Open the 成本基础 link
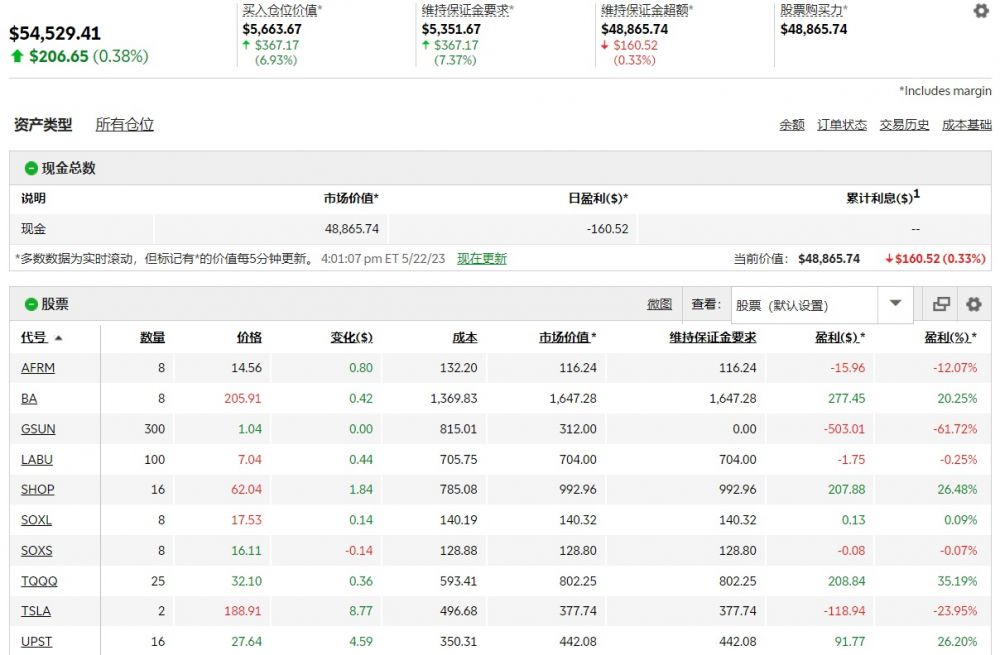 coord(967,125)
